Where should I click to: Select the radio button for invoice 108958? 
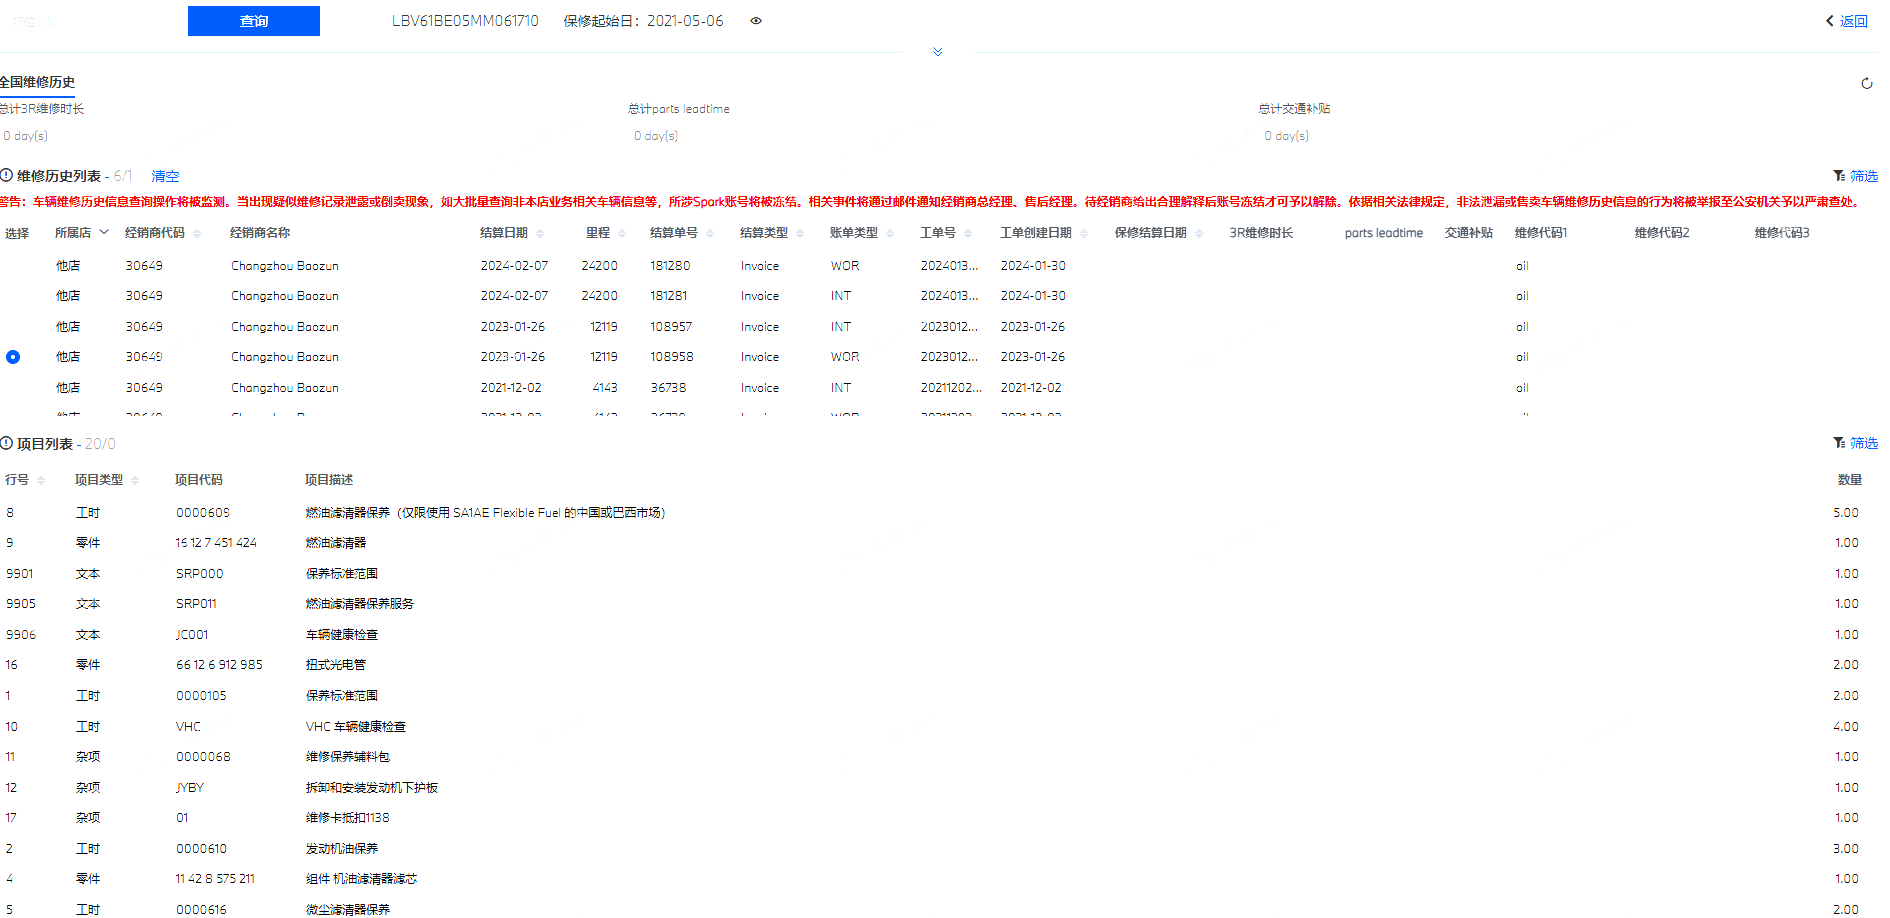[13, 357]
